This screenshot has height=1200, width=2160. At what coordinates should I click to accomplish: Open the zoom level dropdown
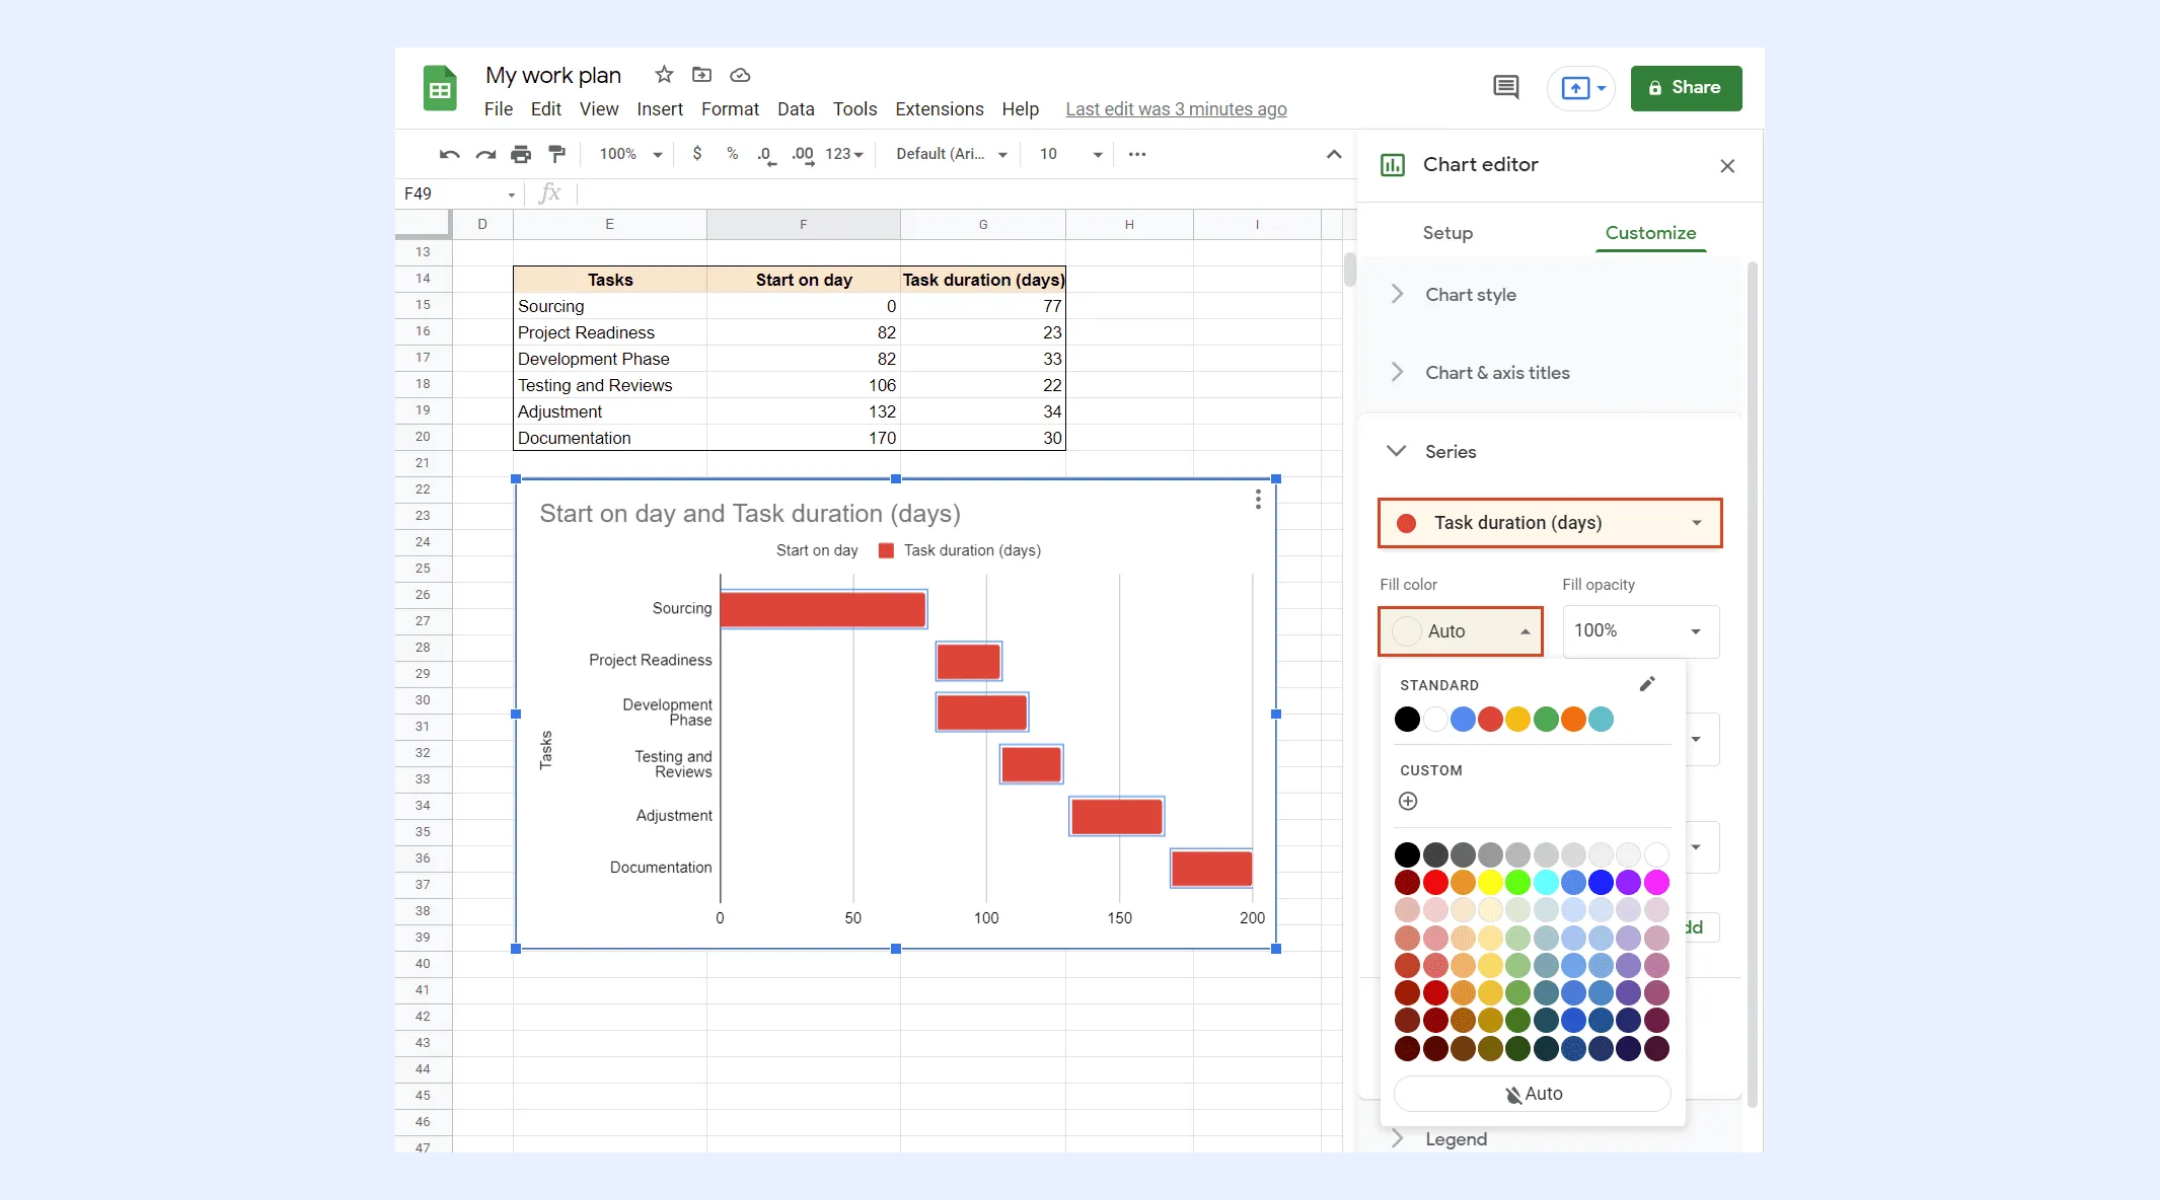pyautogui.click(x=631, y=154)
